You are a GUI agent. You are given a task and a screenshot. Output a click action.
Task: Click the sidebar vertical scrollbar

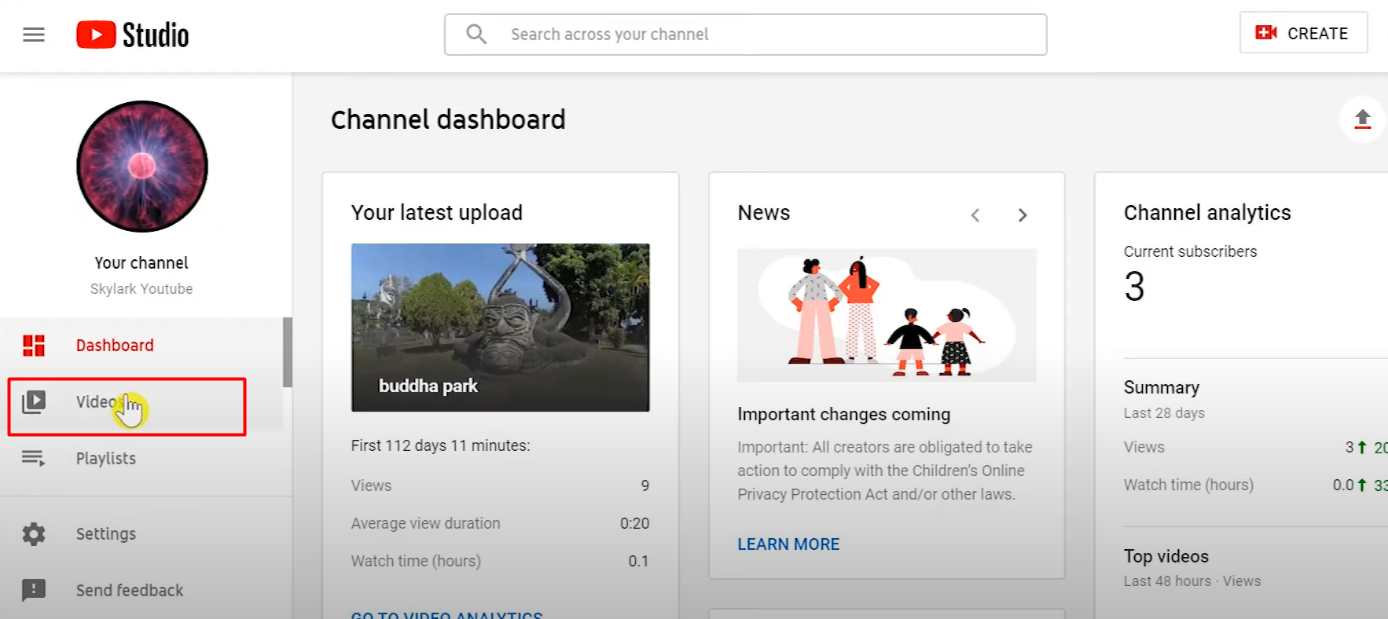(288, 352)
